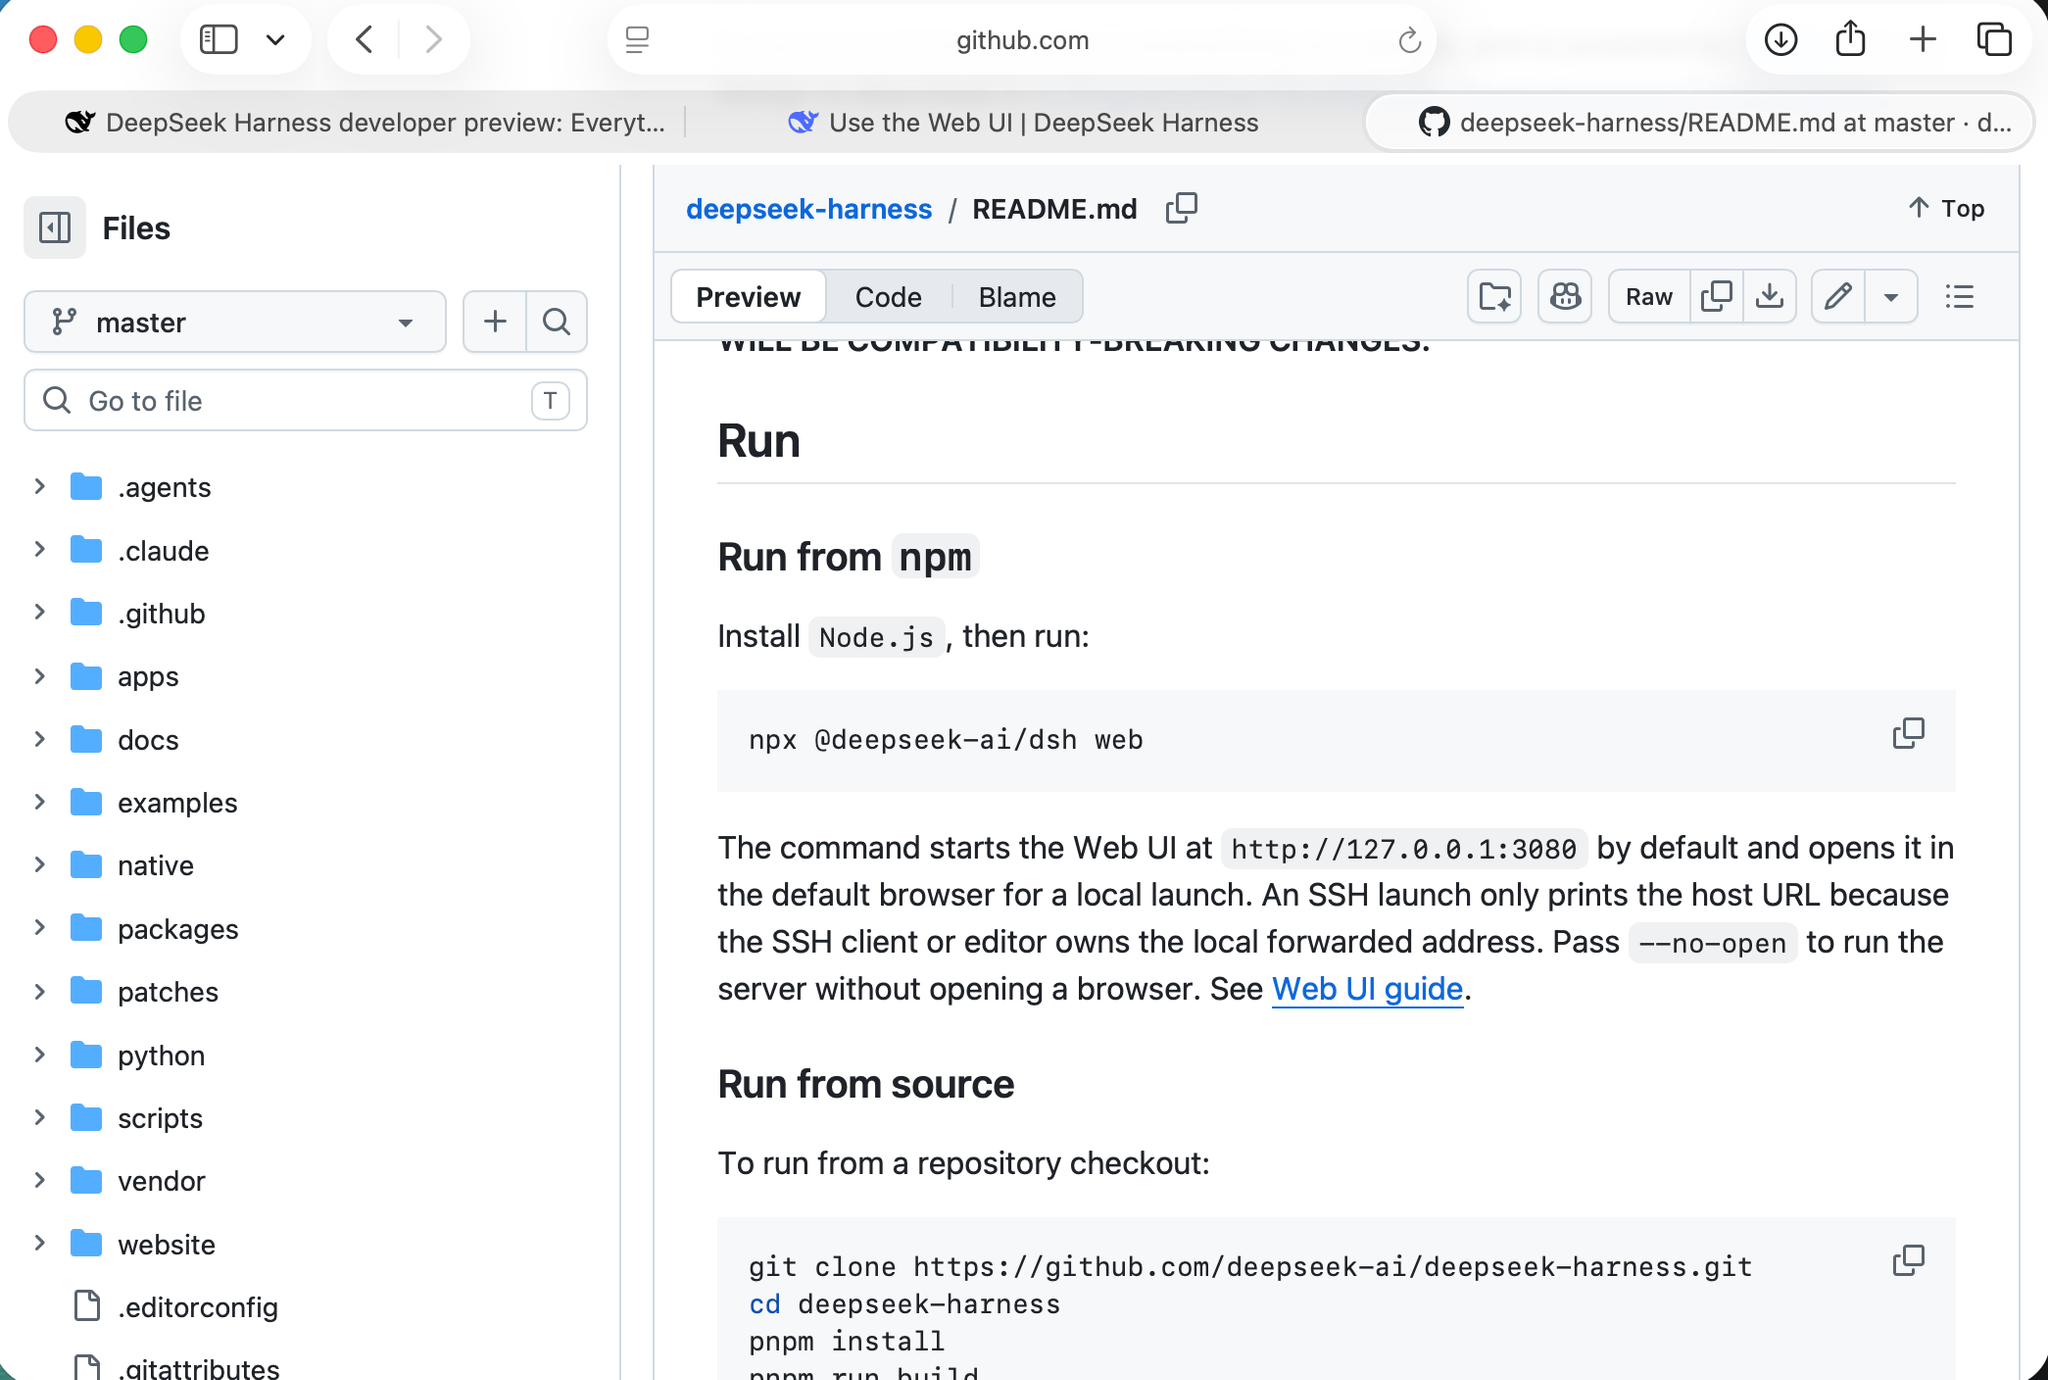Focus the Go to file field
The width and height of the screenshot is (2048, 1380).
tap(305, 401)
